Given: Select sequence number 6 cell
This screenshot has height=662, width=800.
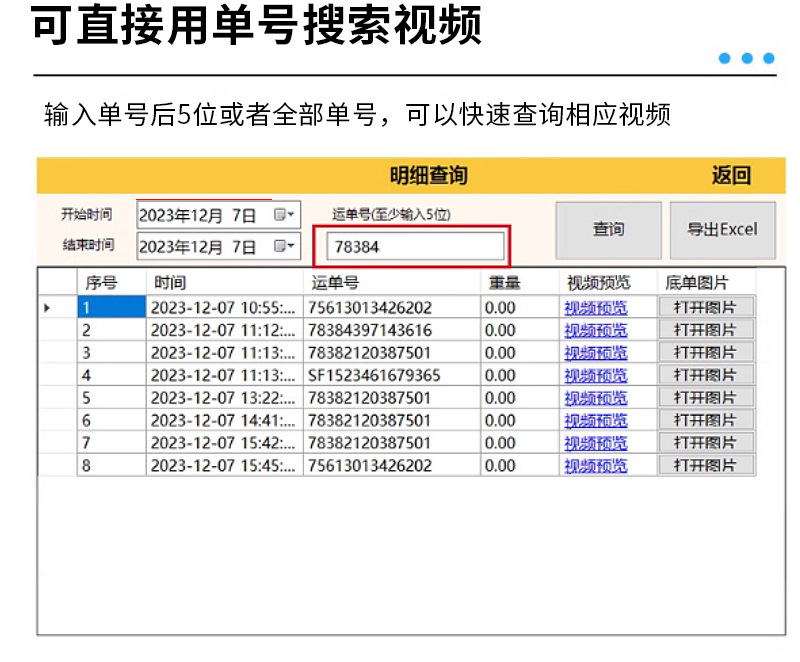Looking at the screenshot, I should point(112,420).
